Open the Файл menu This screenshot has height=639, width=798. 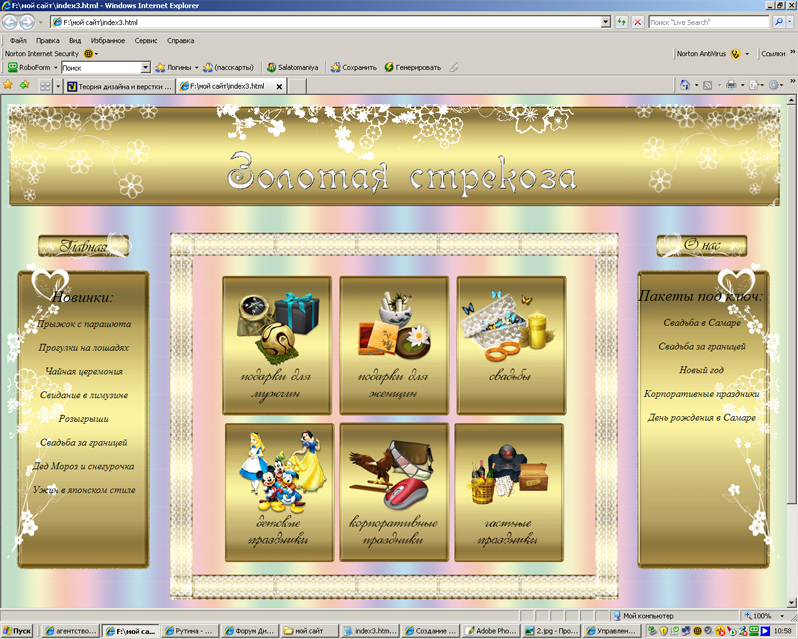pos(18,40)
